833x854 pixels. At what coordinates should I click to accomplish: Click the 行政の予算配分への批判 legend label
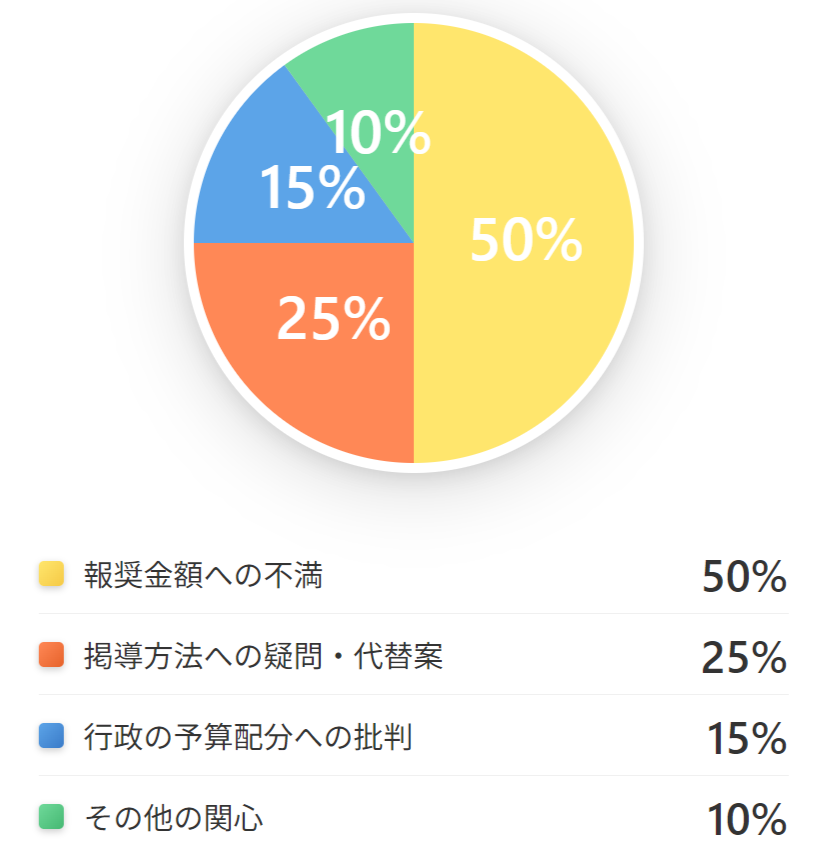click(248, 736)
